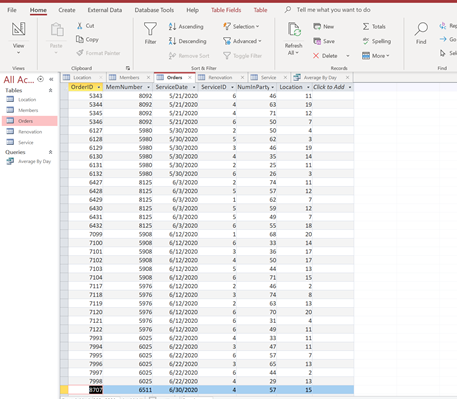The height and width of the screenshot is (399, 457).
Task: Collapse the Queries group
Action: (50, 152)
